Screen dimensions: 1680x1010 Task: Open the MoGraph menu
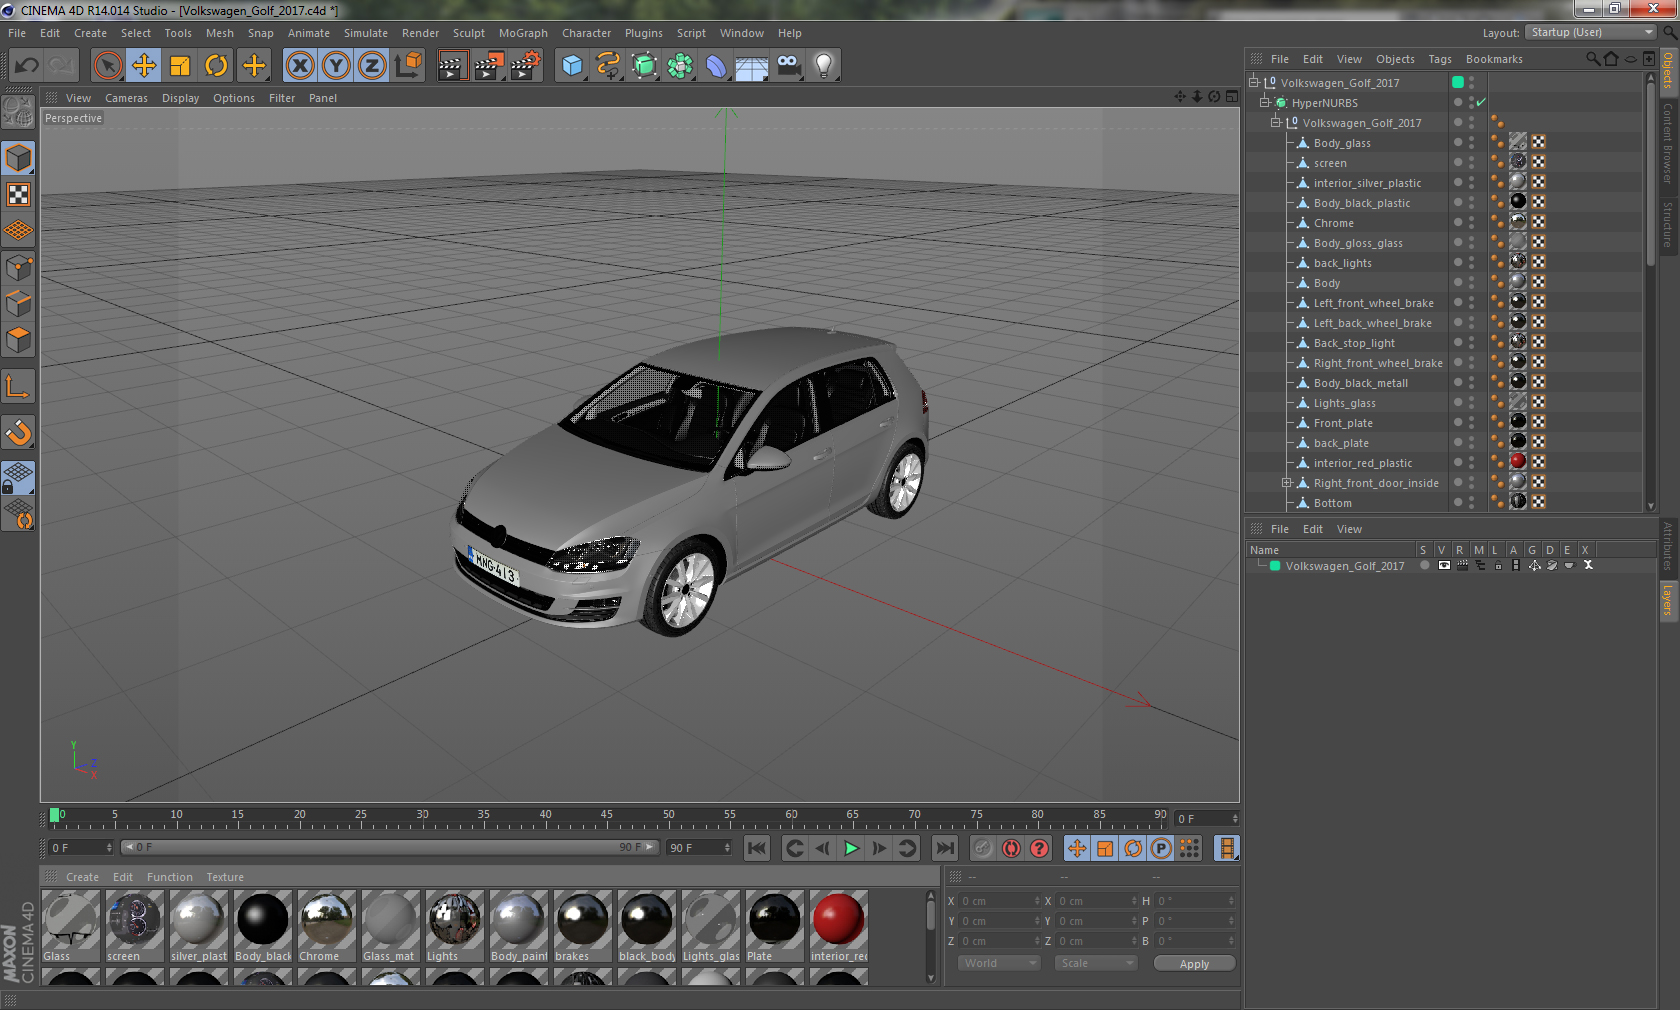click(x=523, y=33)
